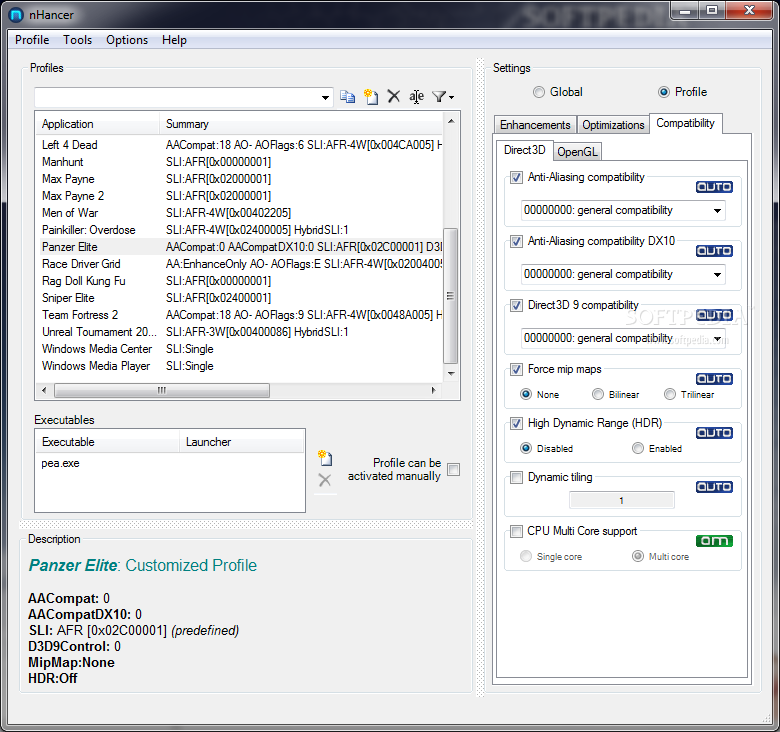This screenshot has height=732, width=780.
Task: Sort by Application column header
Action: tap(98, 124)
